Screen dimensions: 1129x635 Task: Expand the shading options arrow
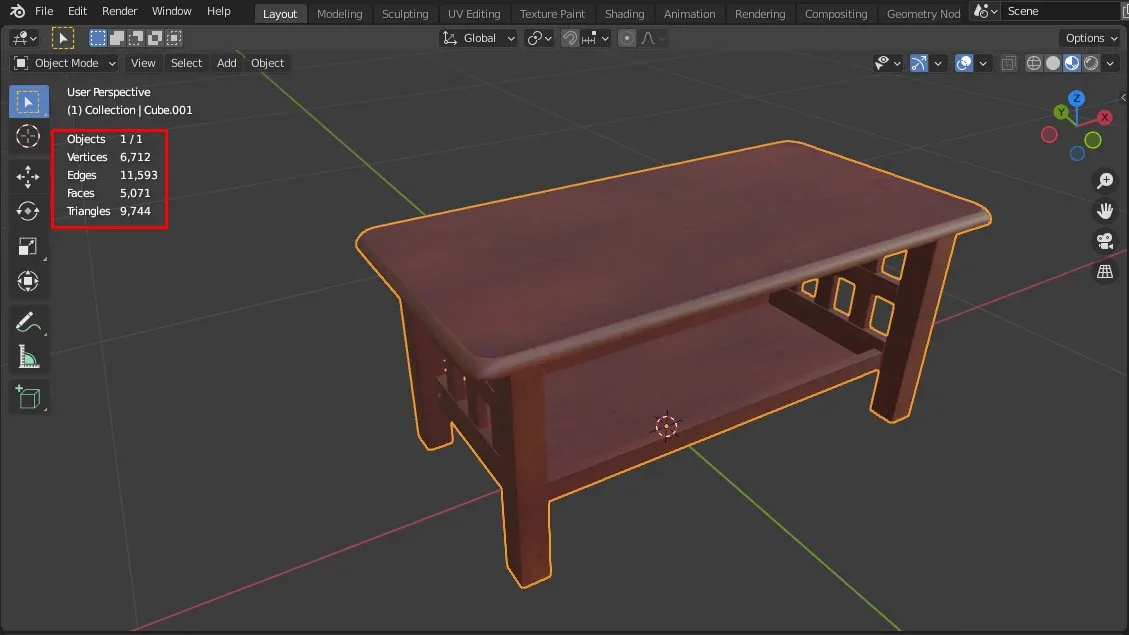(1110, 63)
